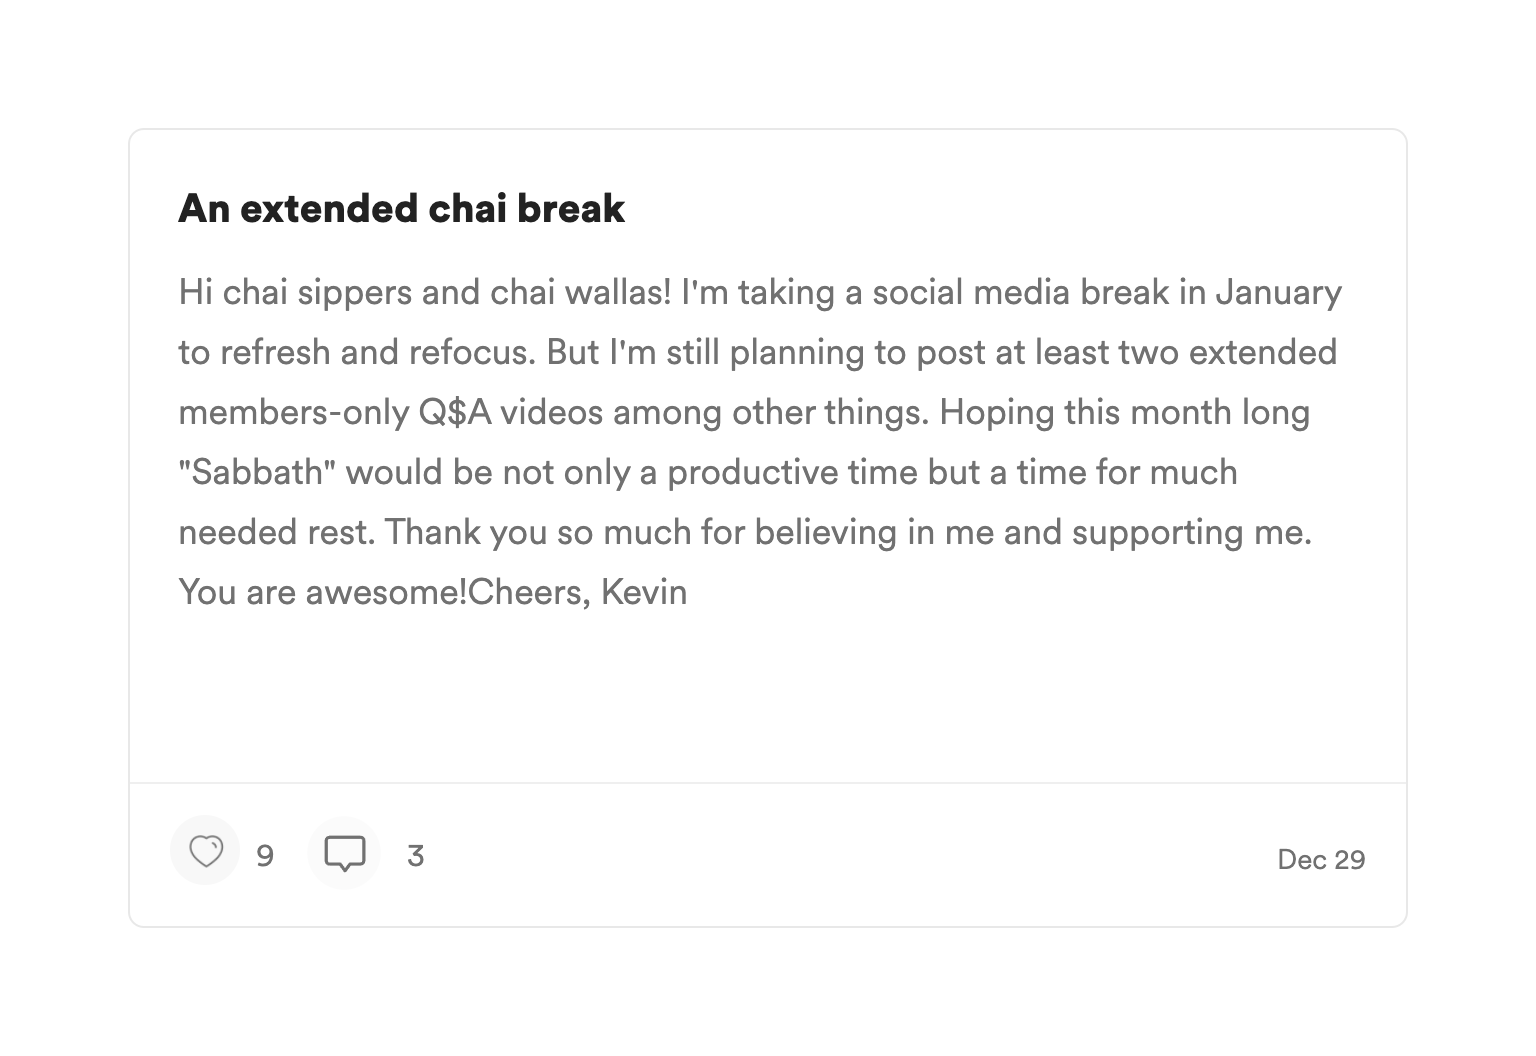Click the "needed rest" text

click(x=275, y=532)
